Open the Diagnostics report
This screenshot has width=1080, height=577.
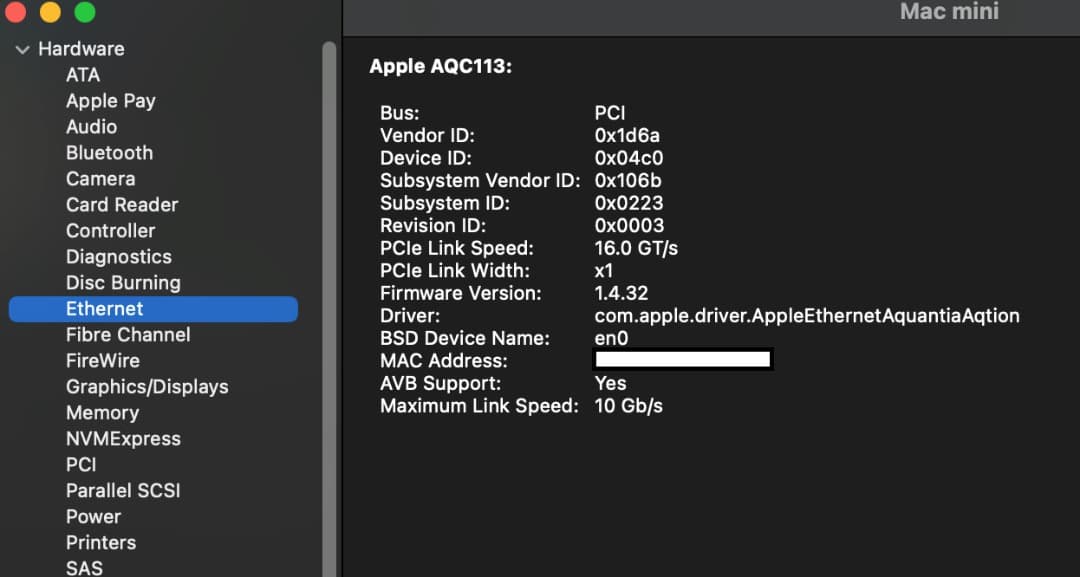(118, 256)
